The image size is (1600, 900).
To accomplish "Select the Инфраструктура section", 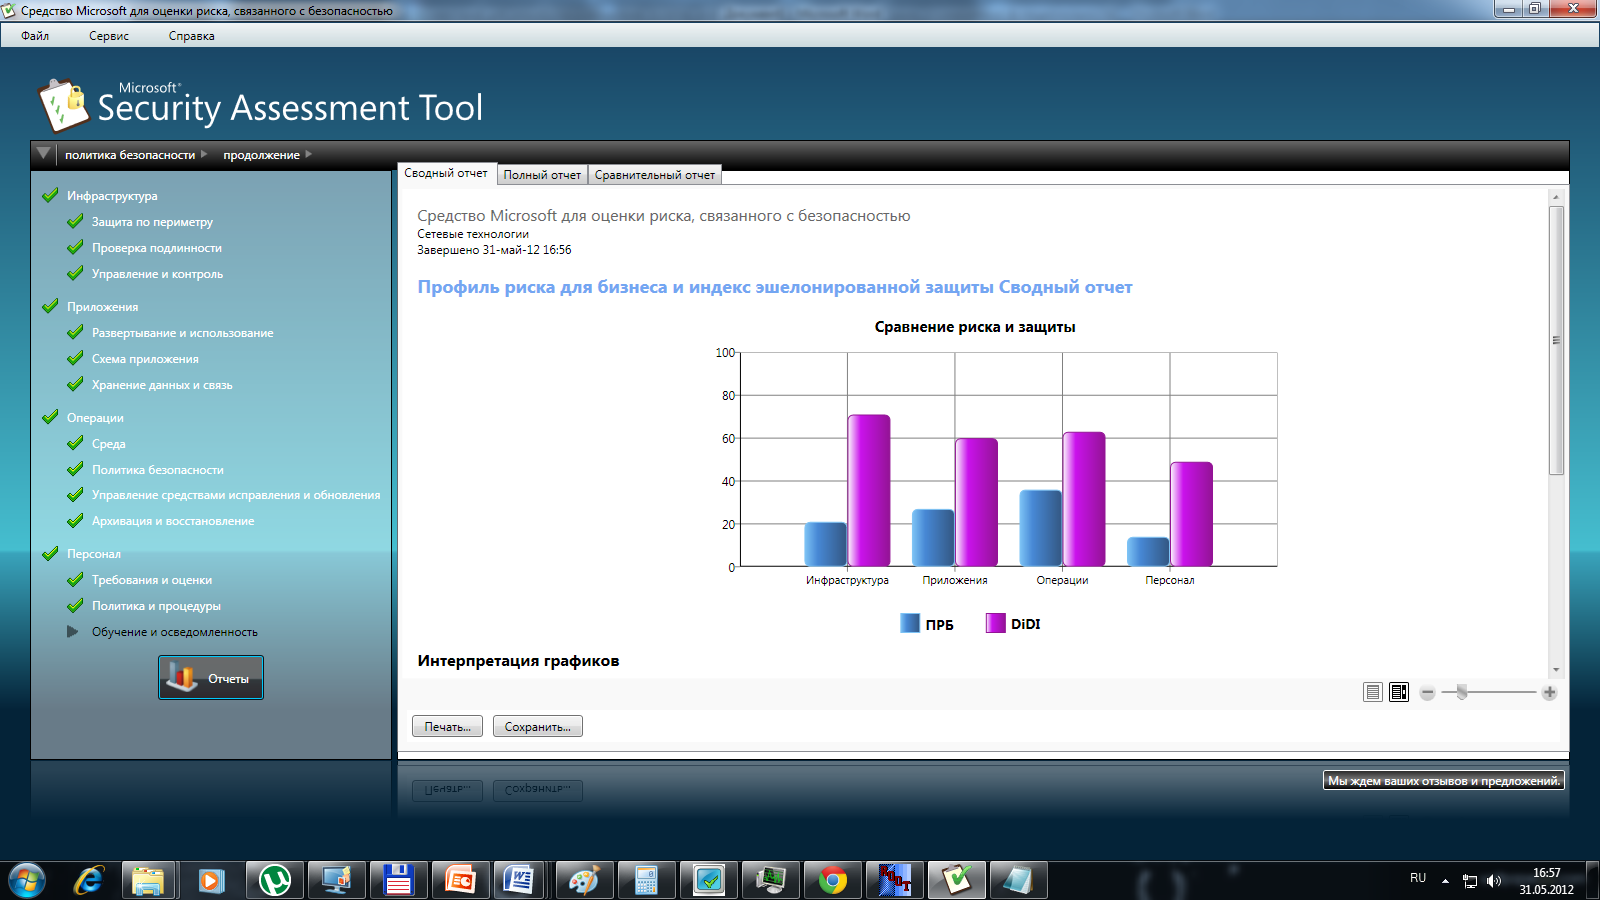I will (x=112, y=196).
